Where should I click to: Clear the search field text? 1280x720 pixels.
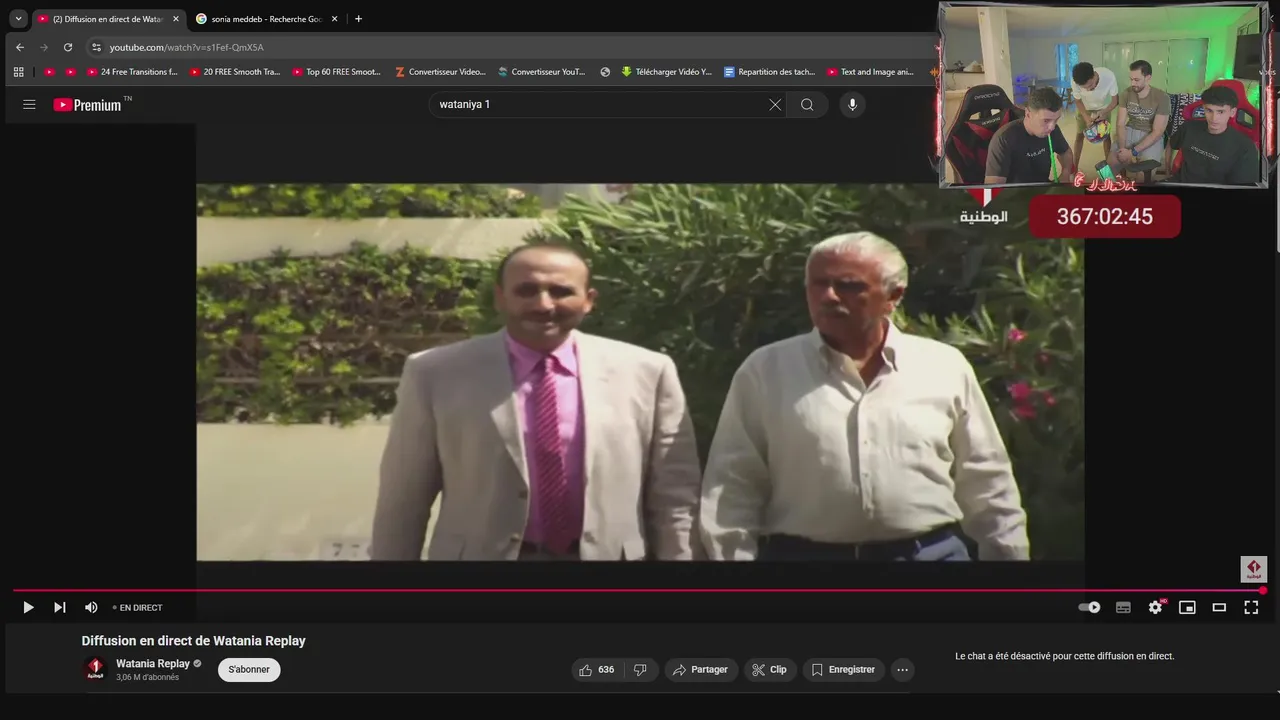(x=775, y=104)
